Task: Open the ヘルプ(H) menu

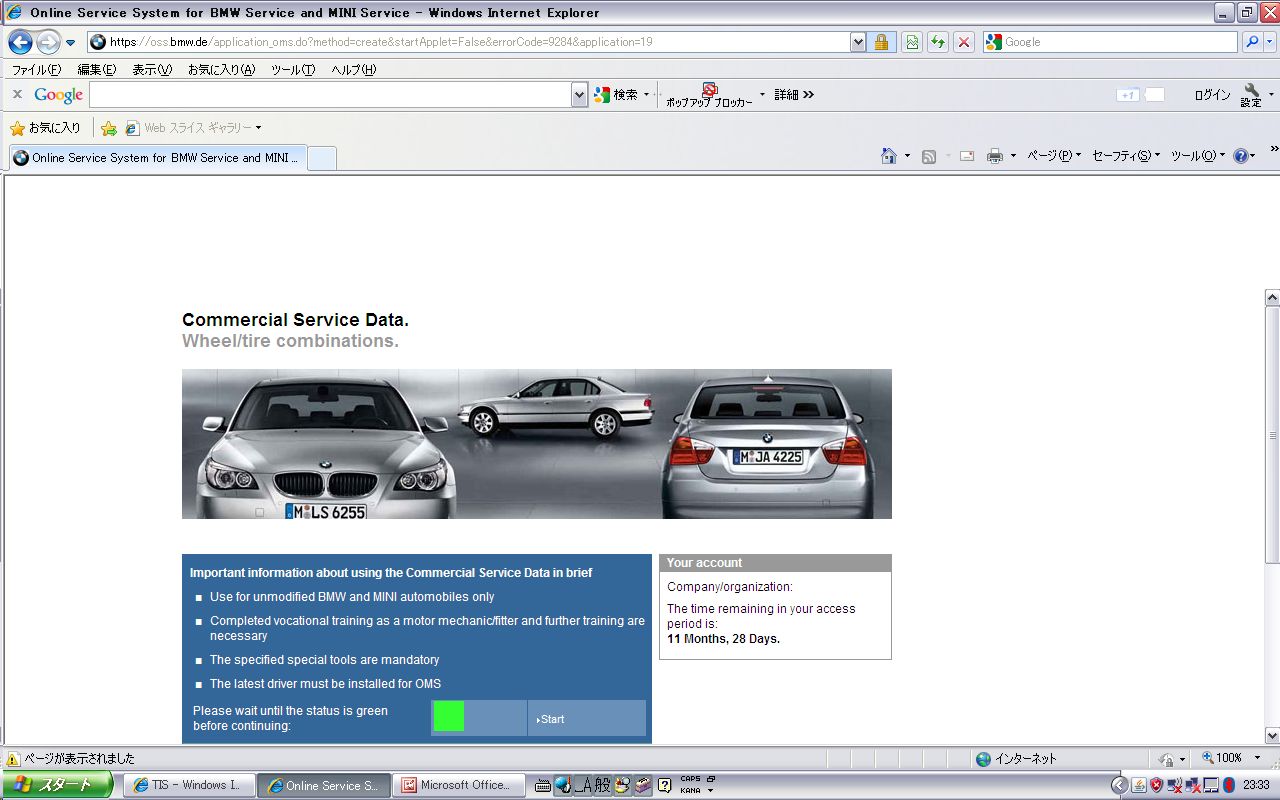Action: [x=353, y=70]
